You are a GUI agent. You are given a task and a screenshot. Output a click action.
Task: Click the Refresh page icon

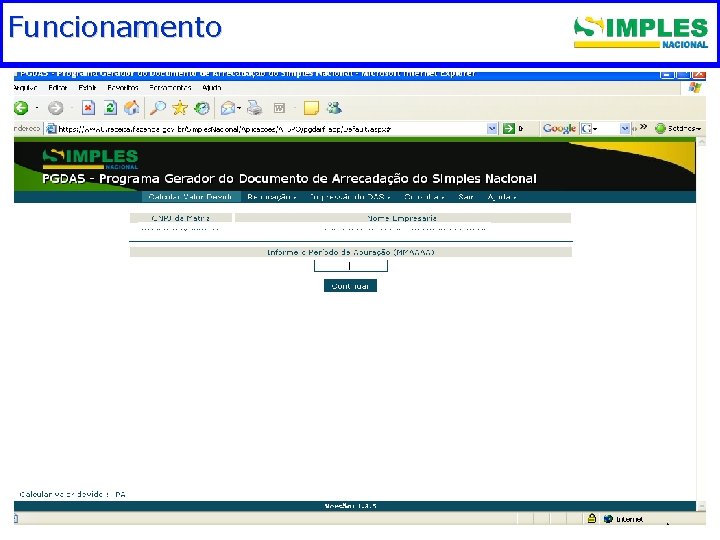tap(110, 108)
